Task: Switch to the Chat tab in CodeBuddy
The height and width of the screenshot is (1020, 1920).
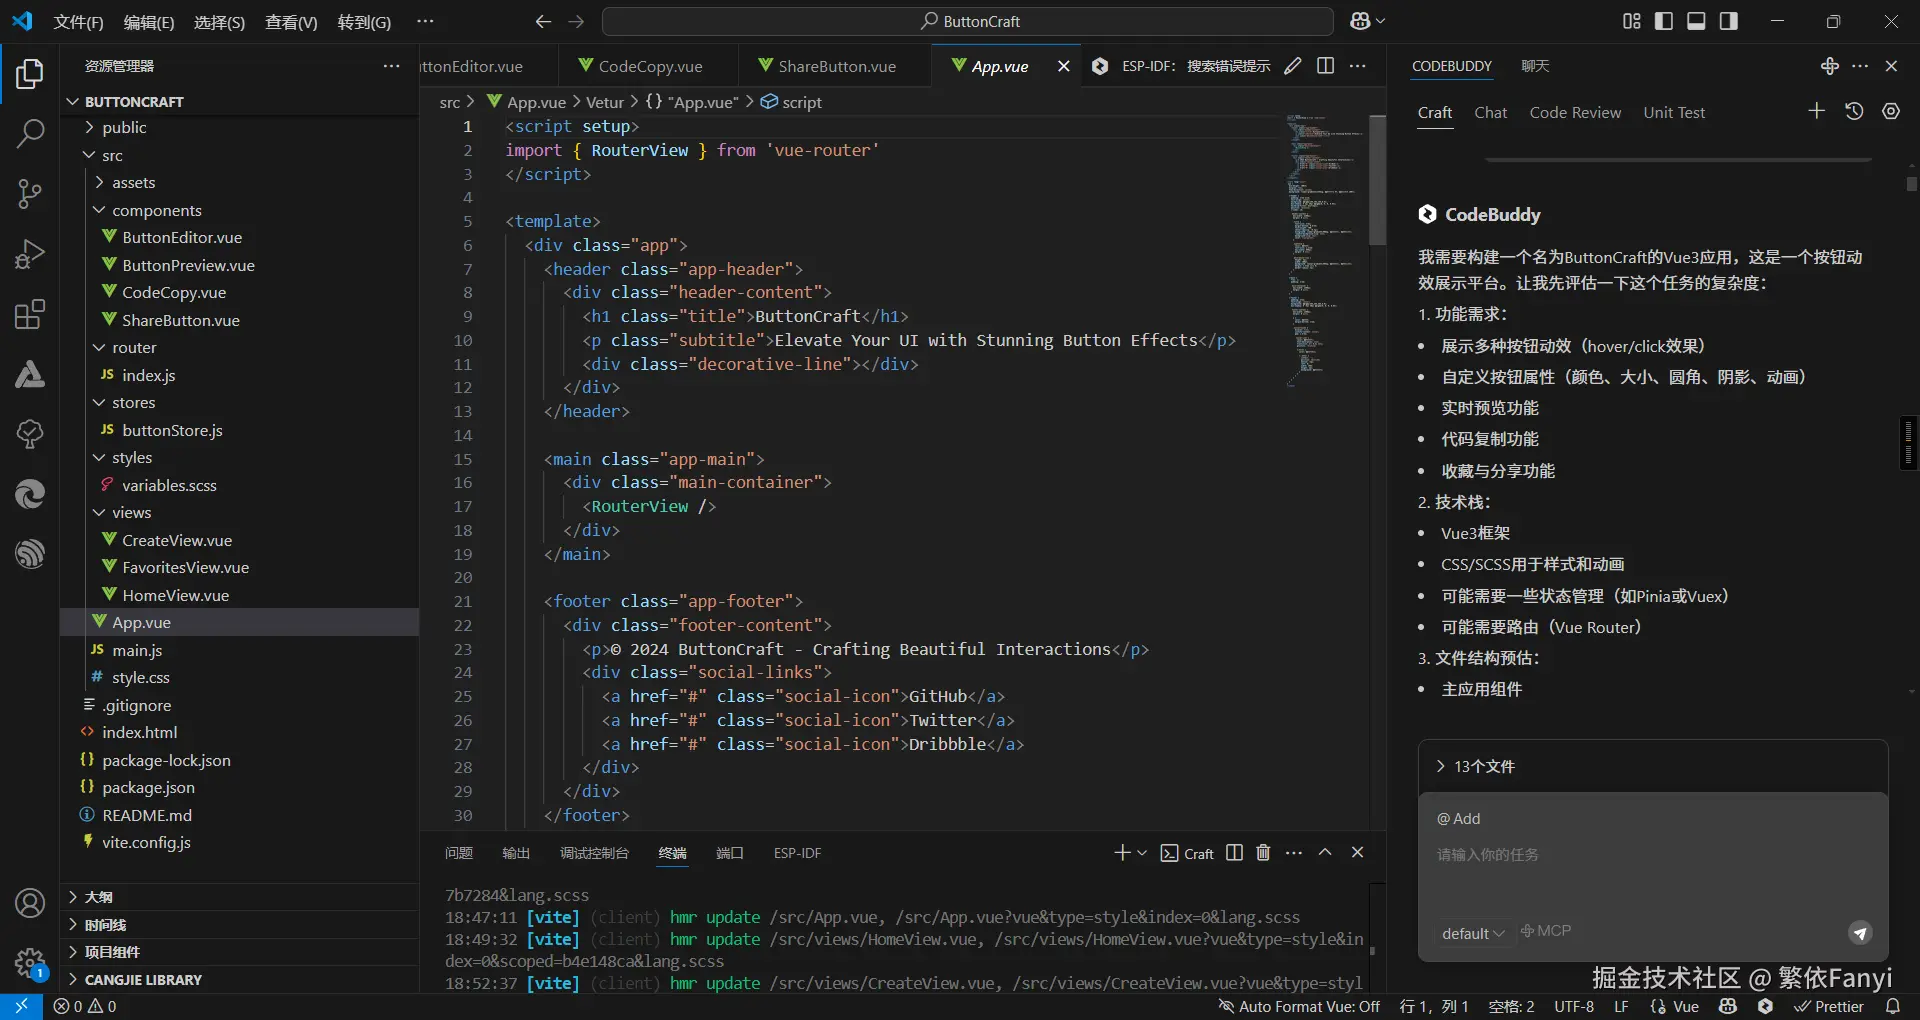Action: (x=1490, y=112)
